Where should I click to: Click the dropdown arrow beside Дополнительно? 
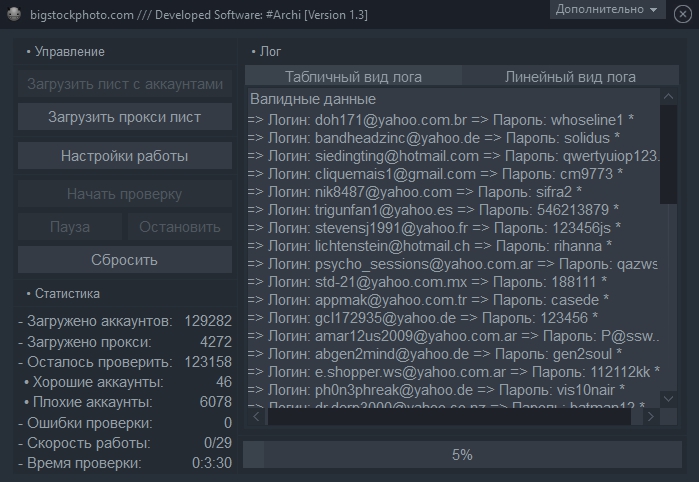point(654,10)
